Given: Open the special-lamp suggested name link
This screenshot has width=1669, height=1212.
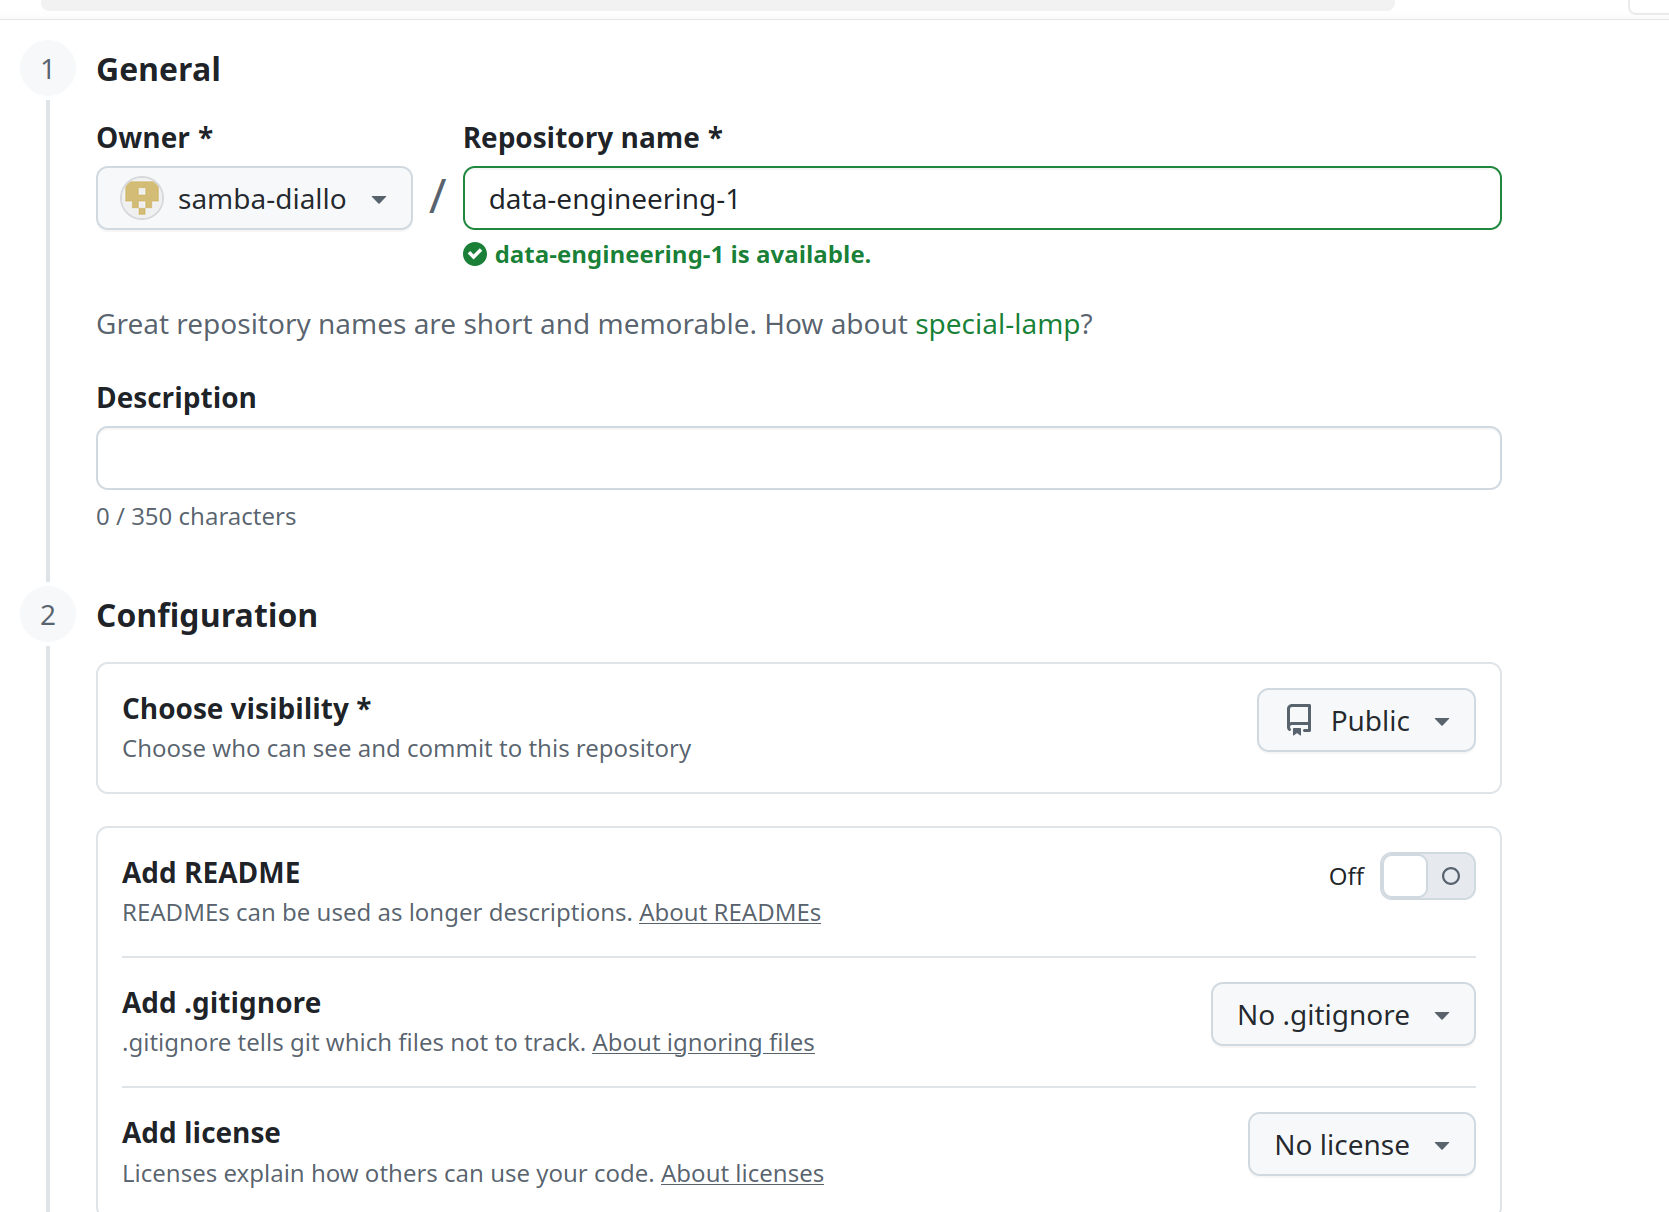Looking at the screenshot, I should (x=1000, y=324).
